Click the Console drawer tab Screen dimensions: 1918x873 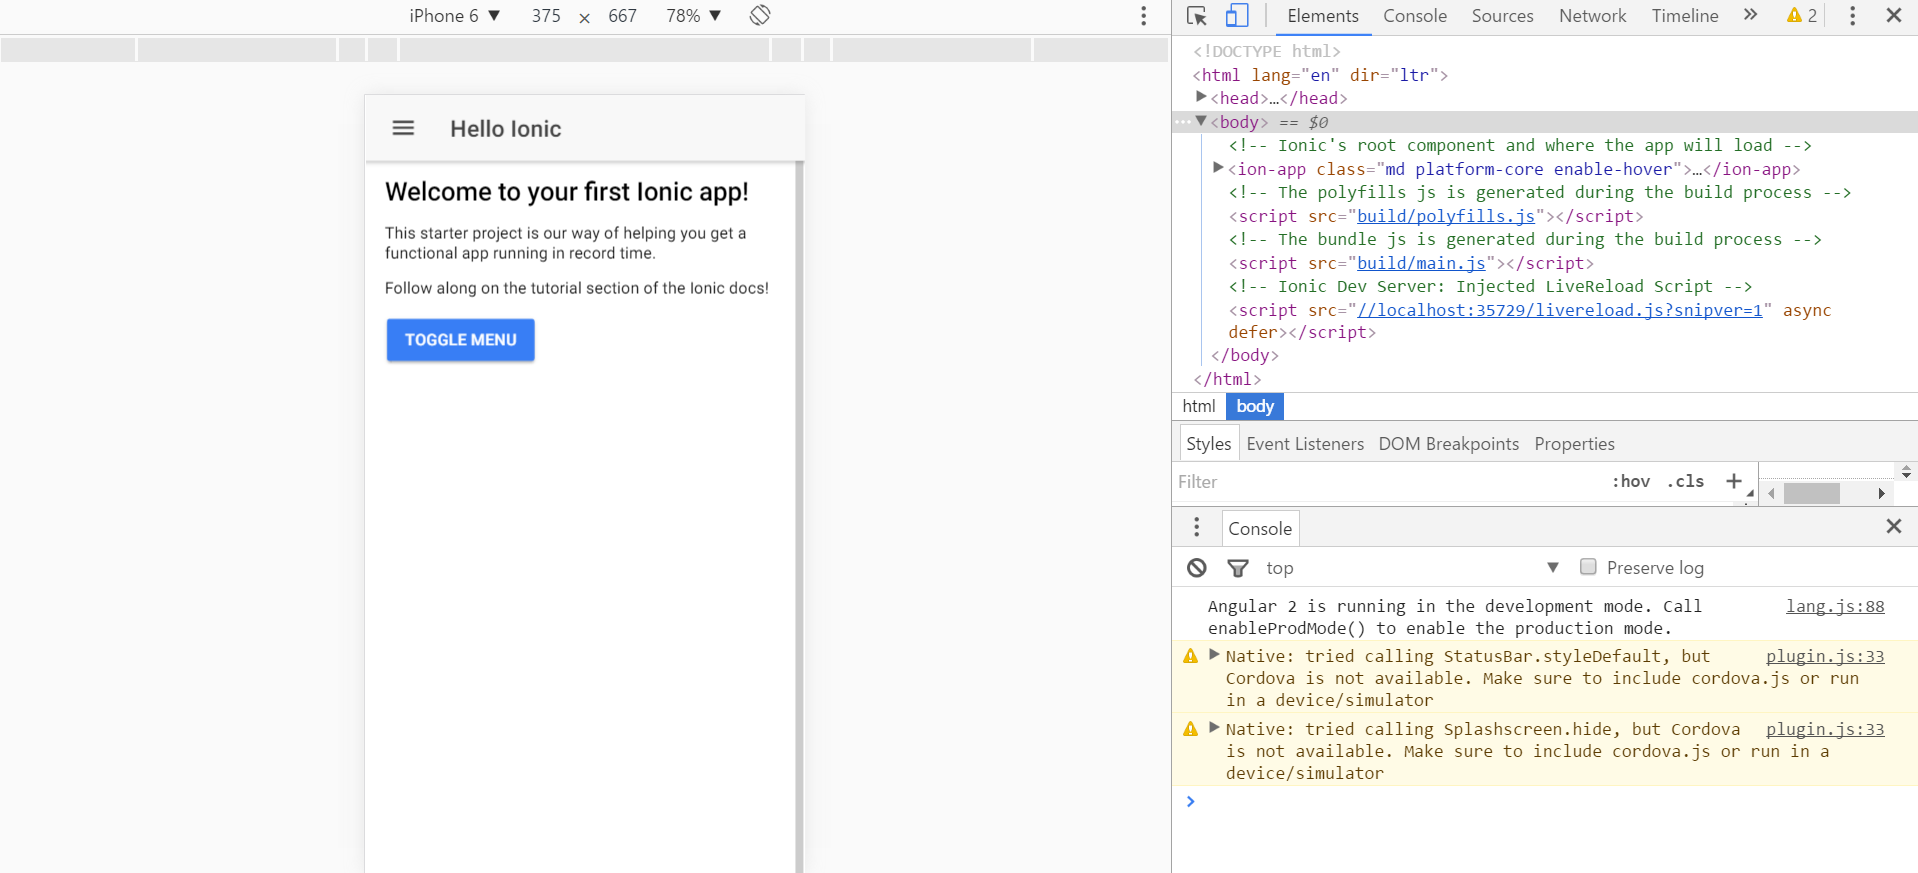point(1260,528)
